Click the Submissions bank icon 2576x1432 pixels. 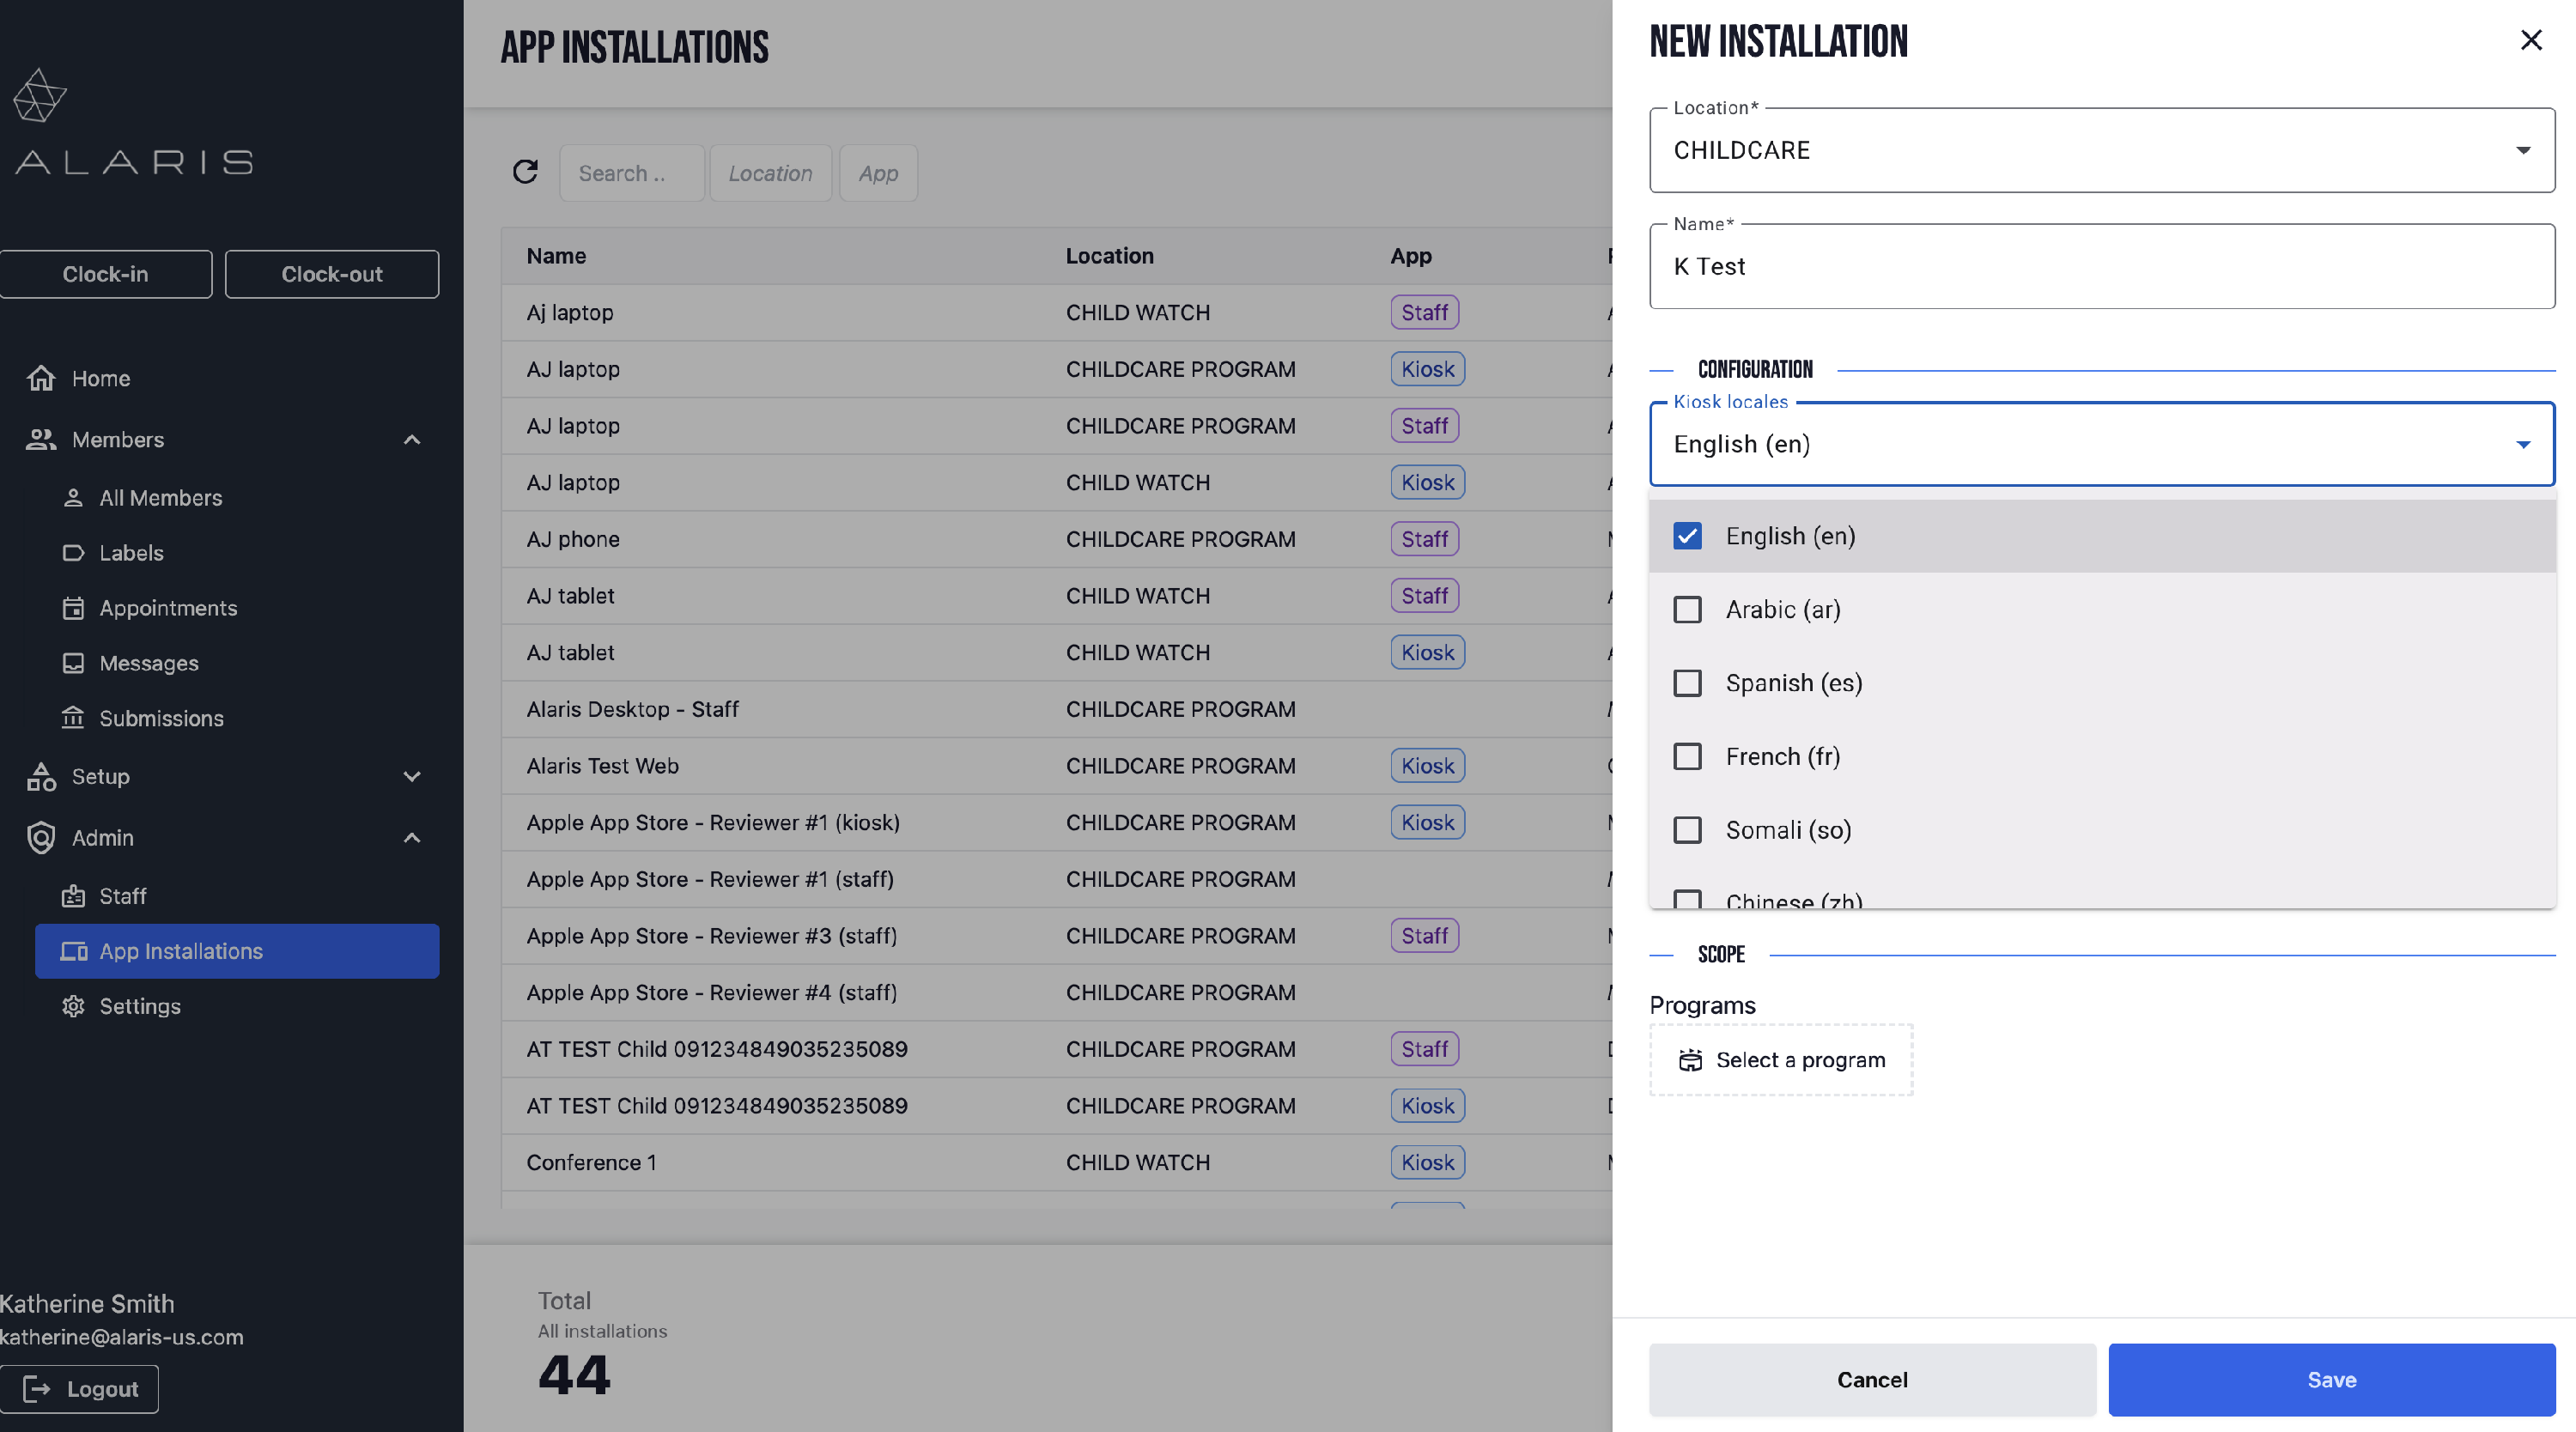[x=73, y=718]
